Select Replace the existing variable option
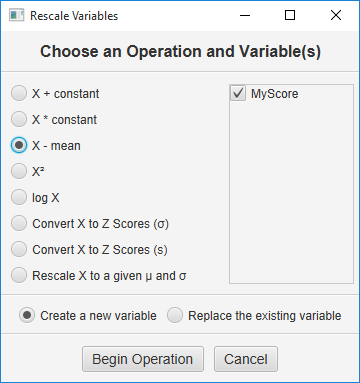The image size is (360, 383). pyautogui.click(x=175, y=315)
